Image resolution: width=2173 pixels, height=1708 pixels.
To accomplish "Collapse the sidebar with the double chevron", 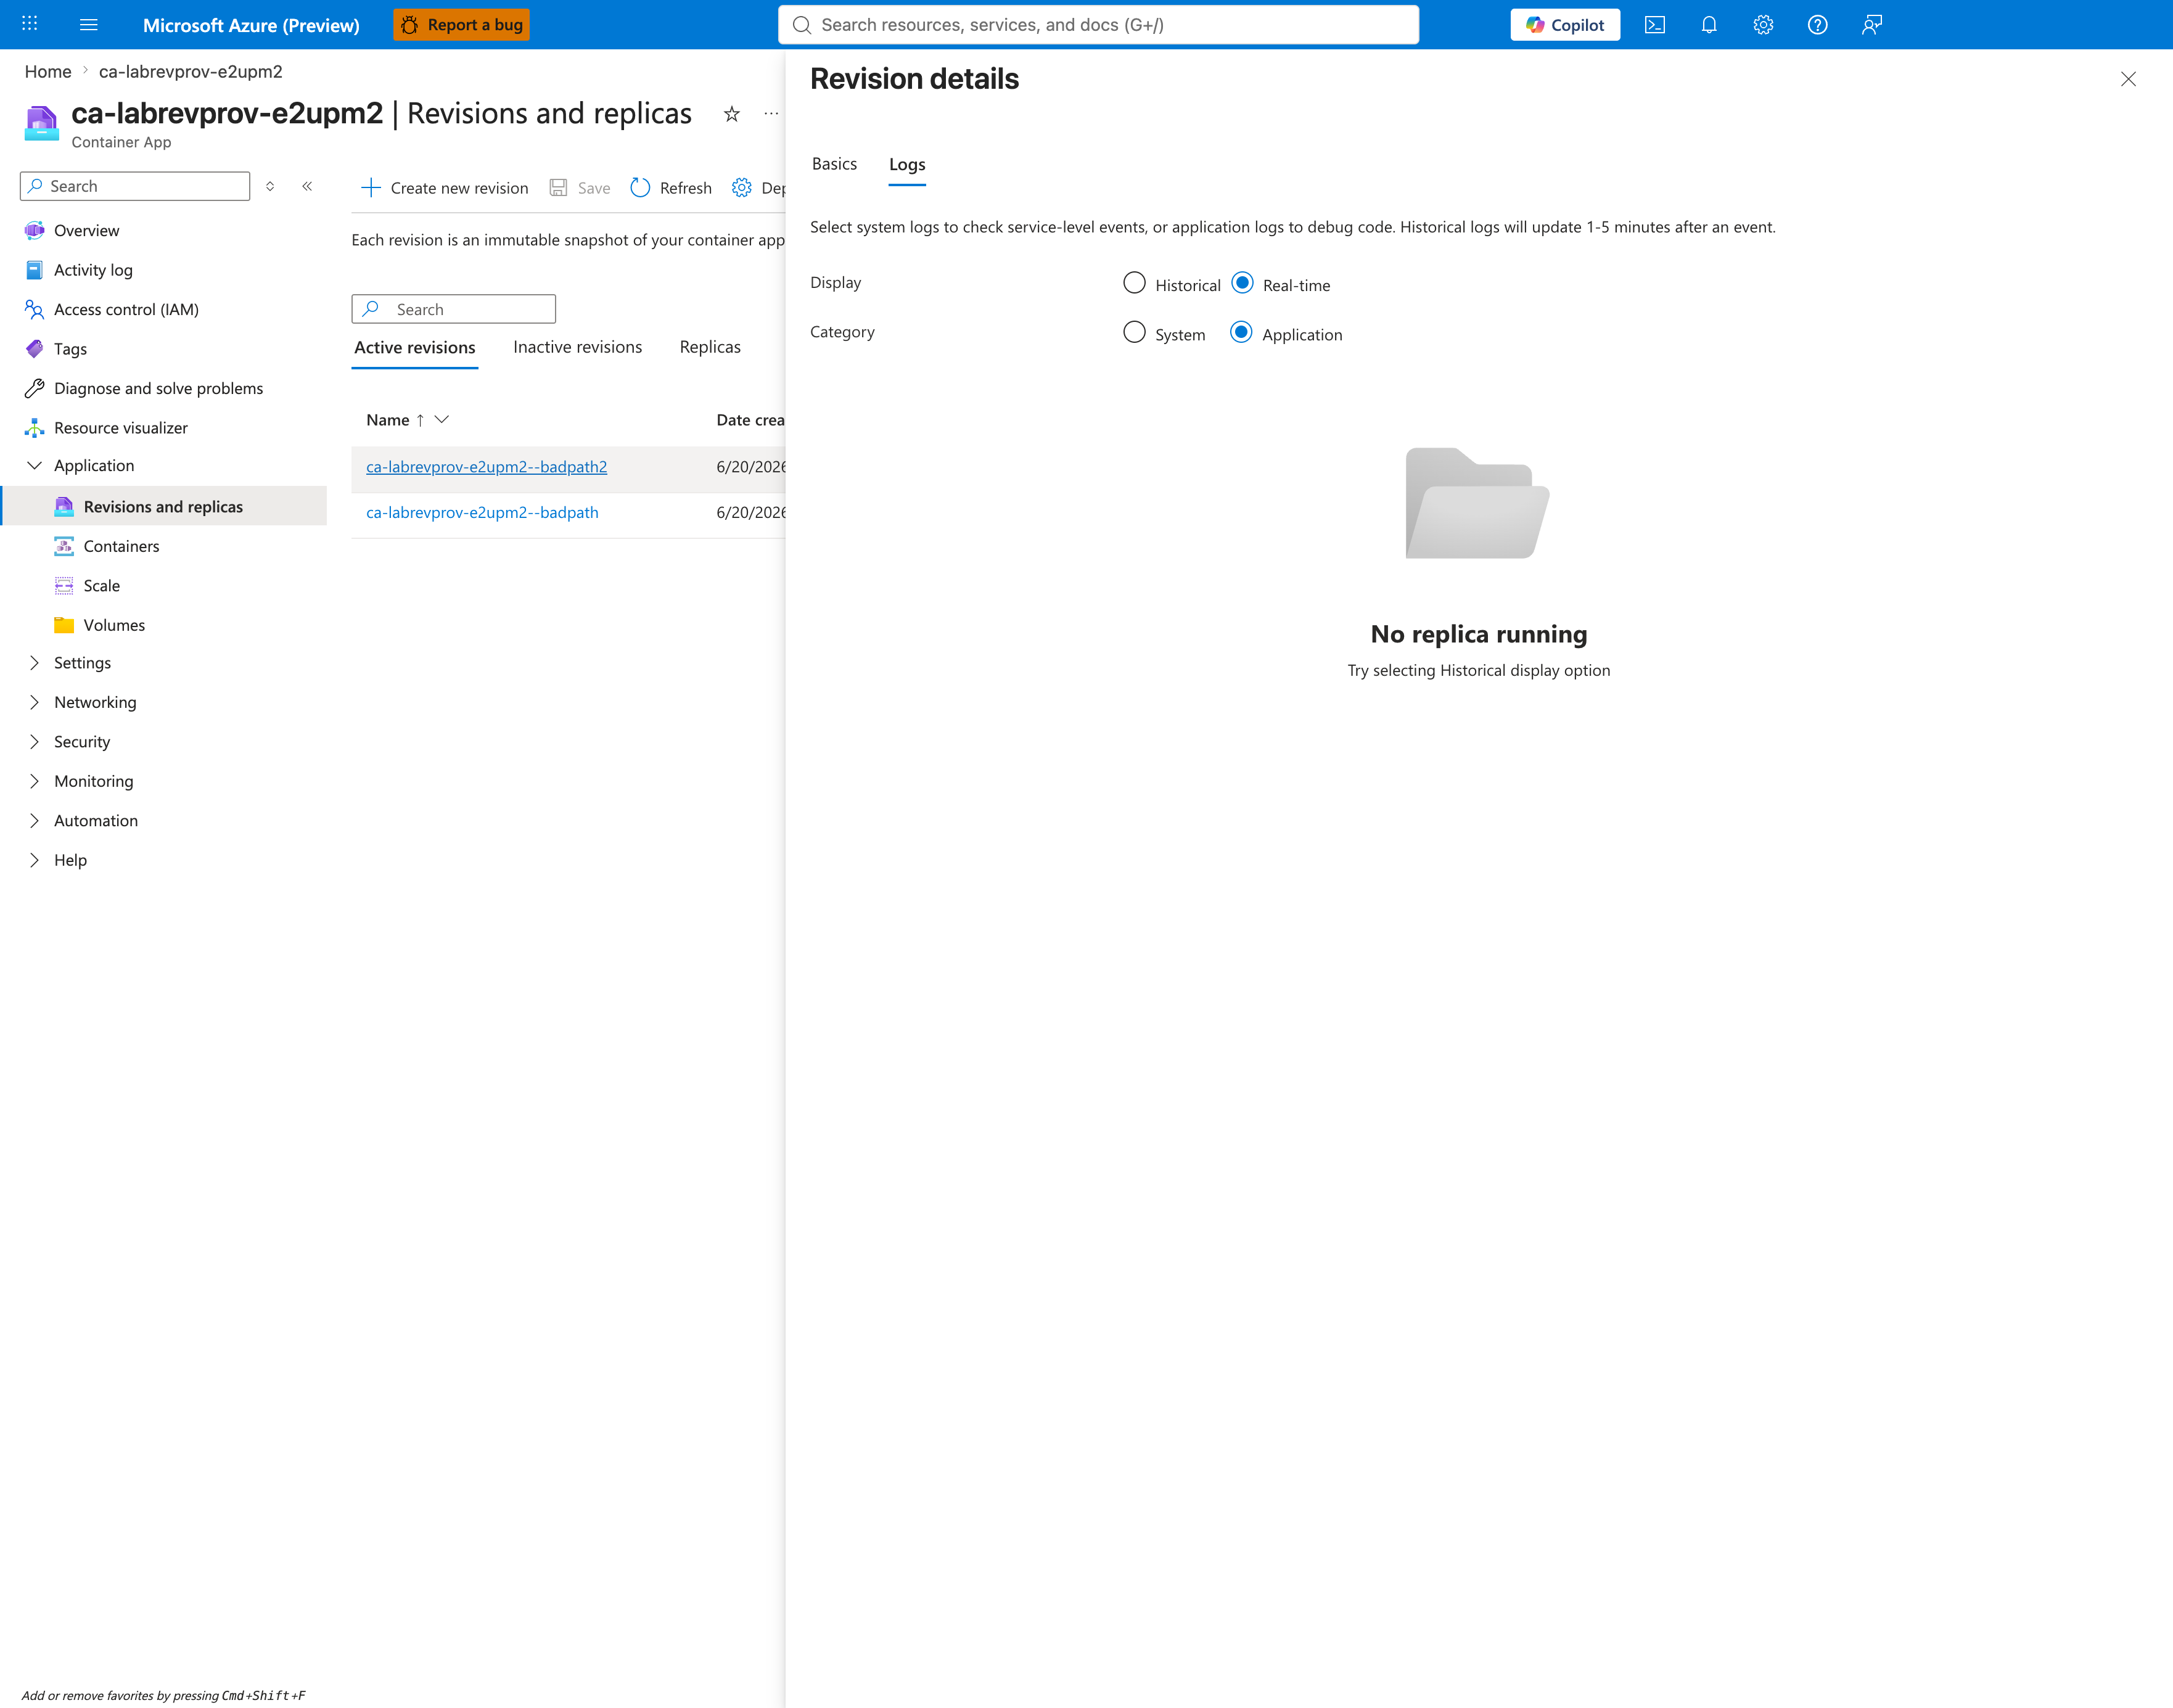I will coord(307,186).
